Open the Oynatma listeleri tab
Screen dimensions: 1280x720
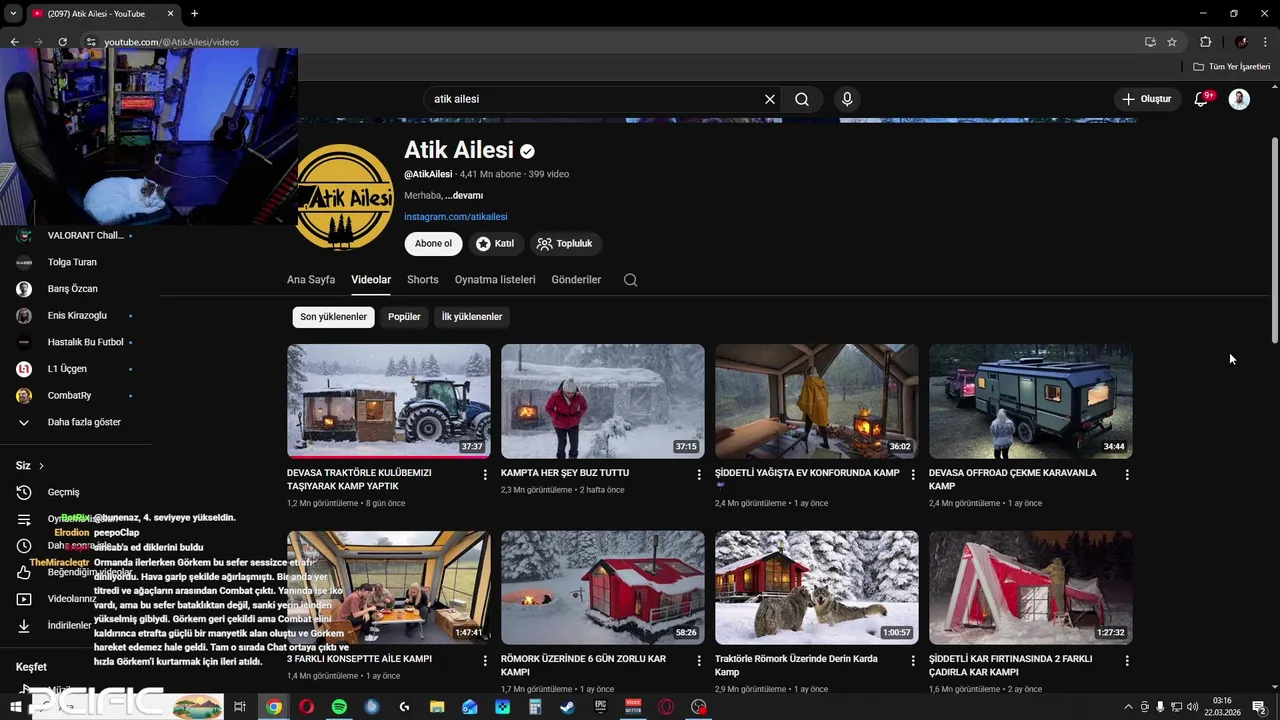click(x=495, y=280)
